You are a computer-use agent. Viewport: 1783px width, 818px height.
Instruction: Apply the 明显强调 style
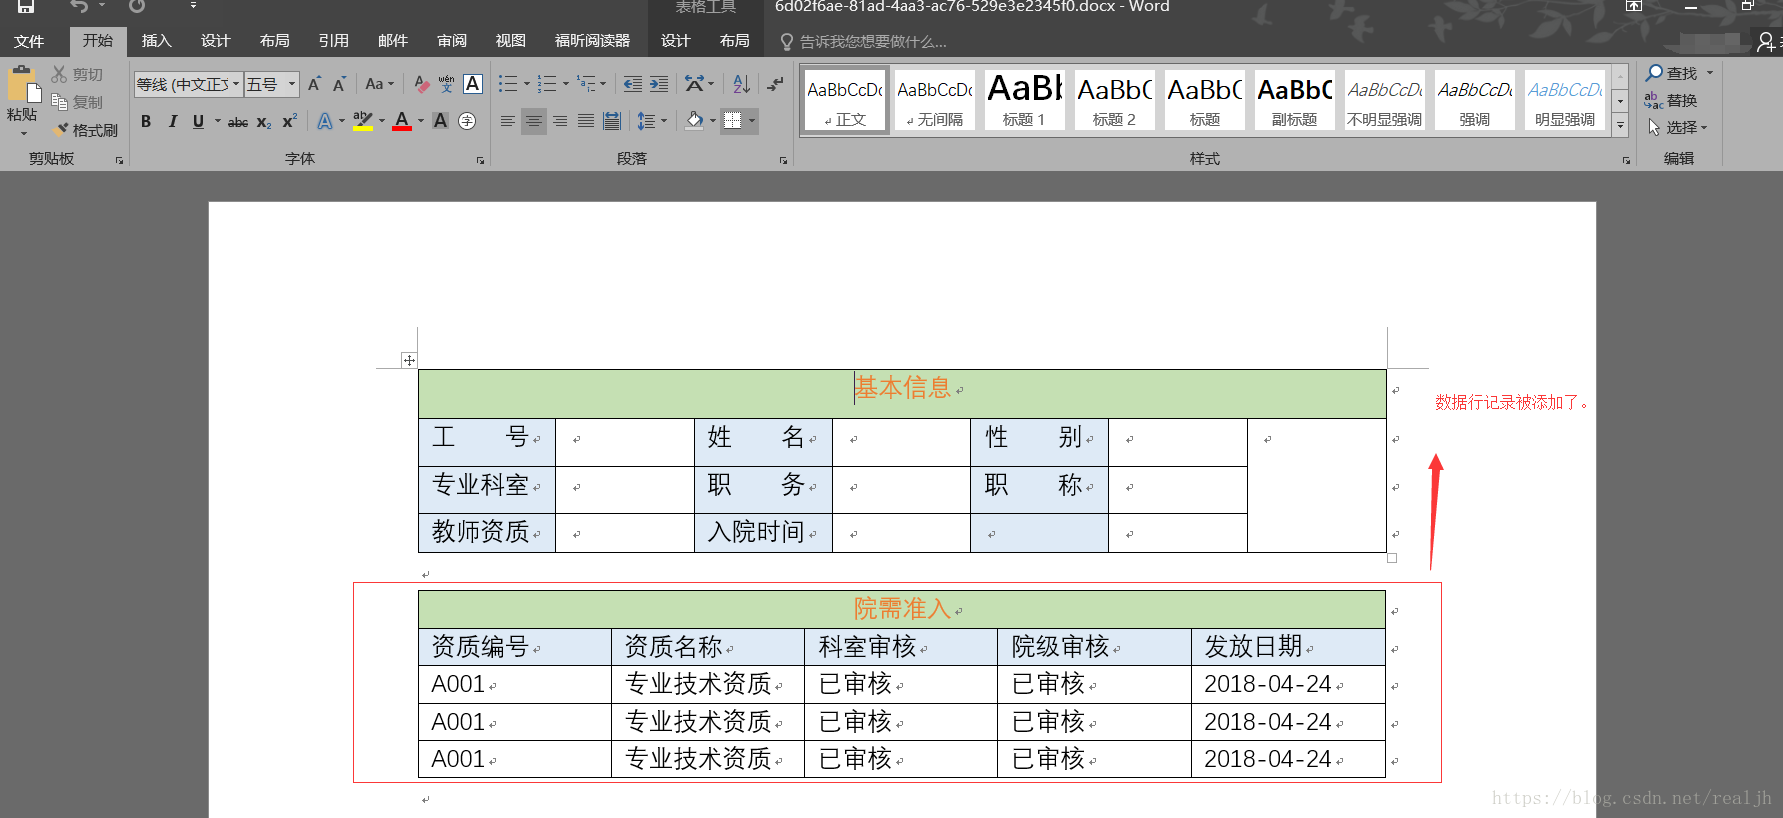point(1564,99)
